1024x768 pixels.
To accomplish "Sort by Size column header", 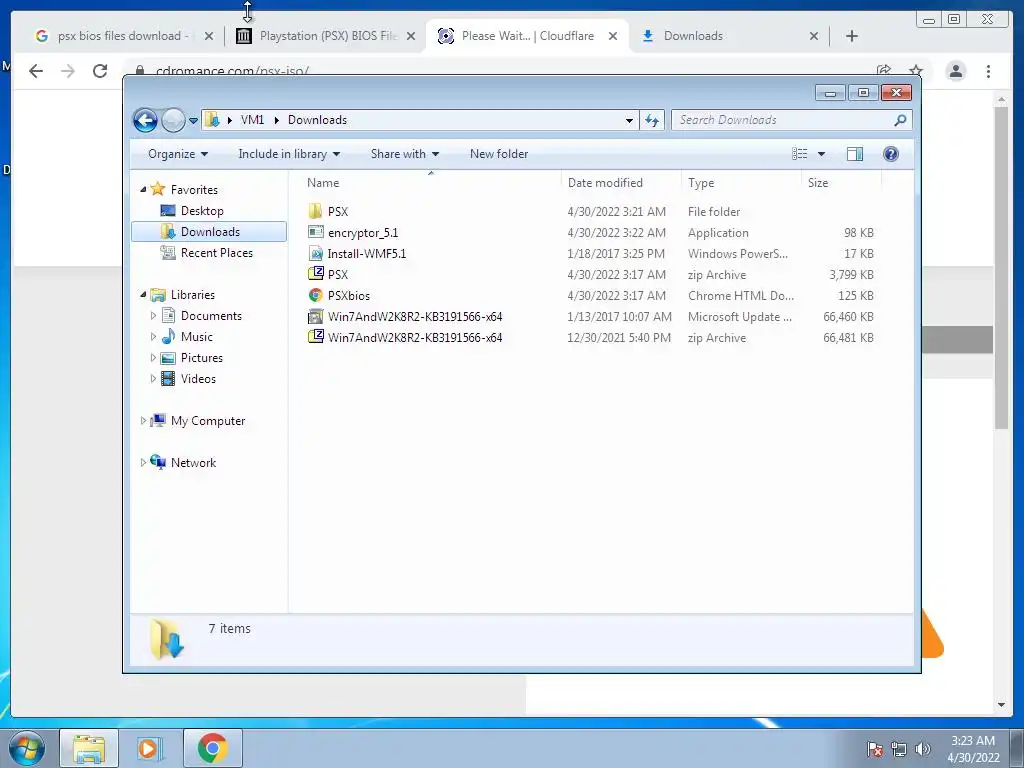I will tap(841, 183).
